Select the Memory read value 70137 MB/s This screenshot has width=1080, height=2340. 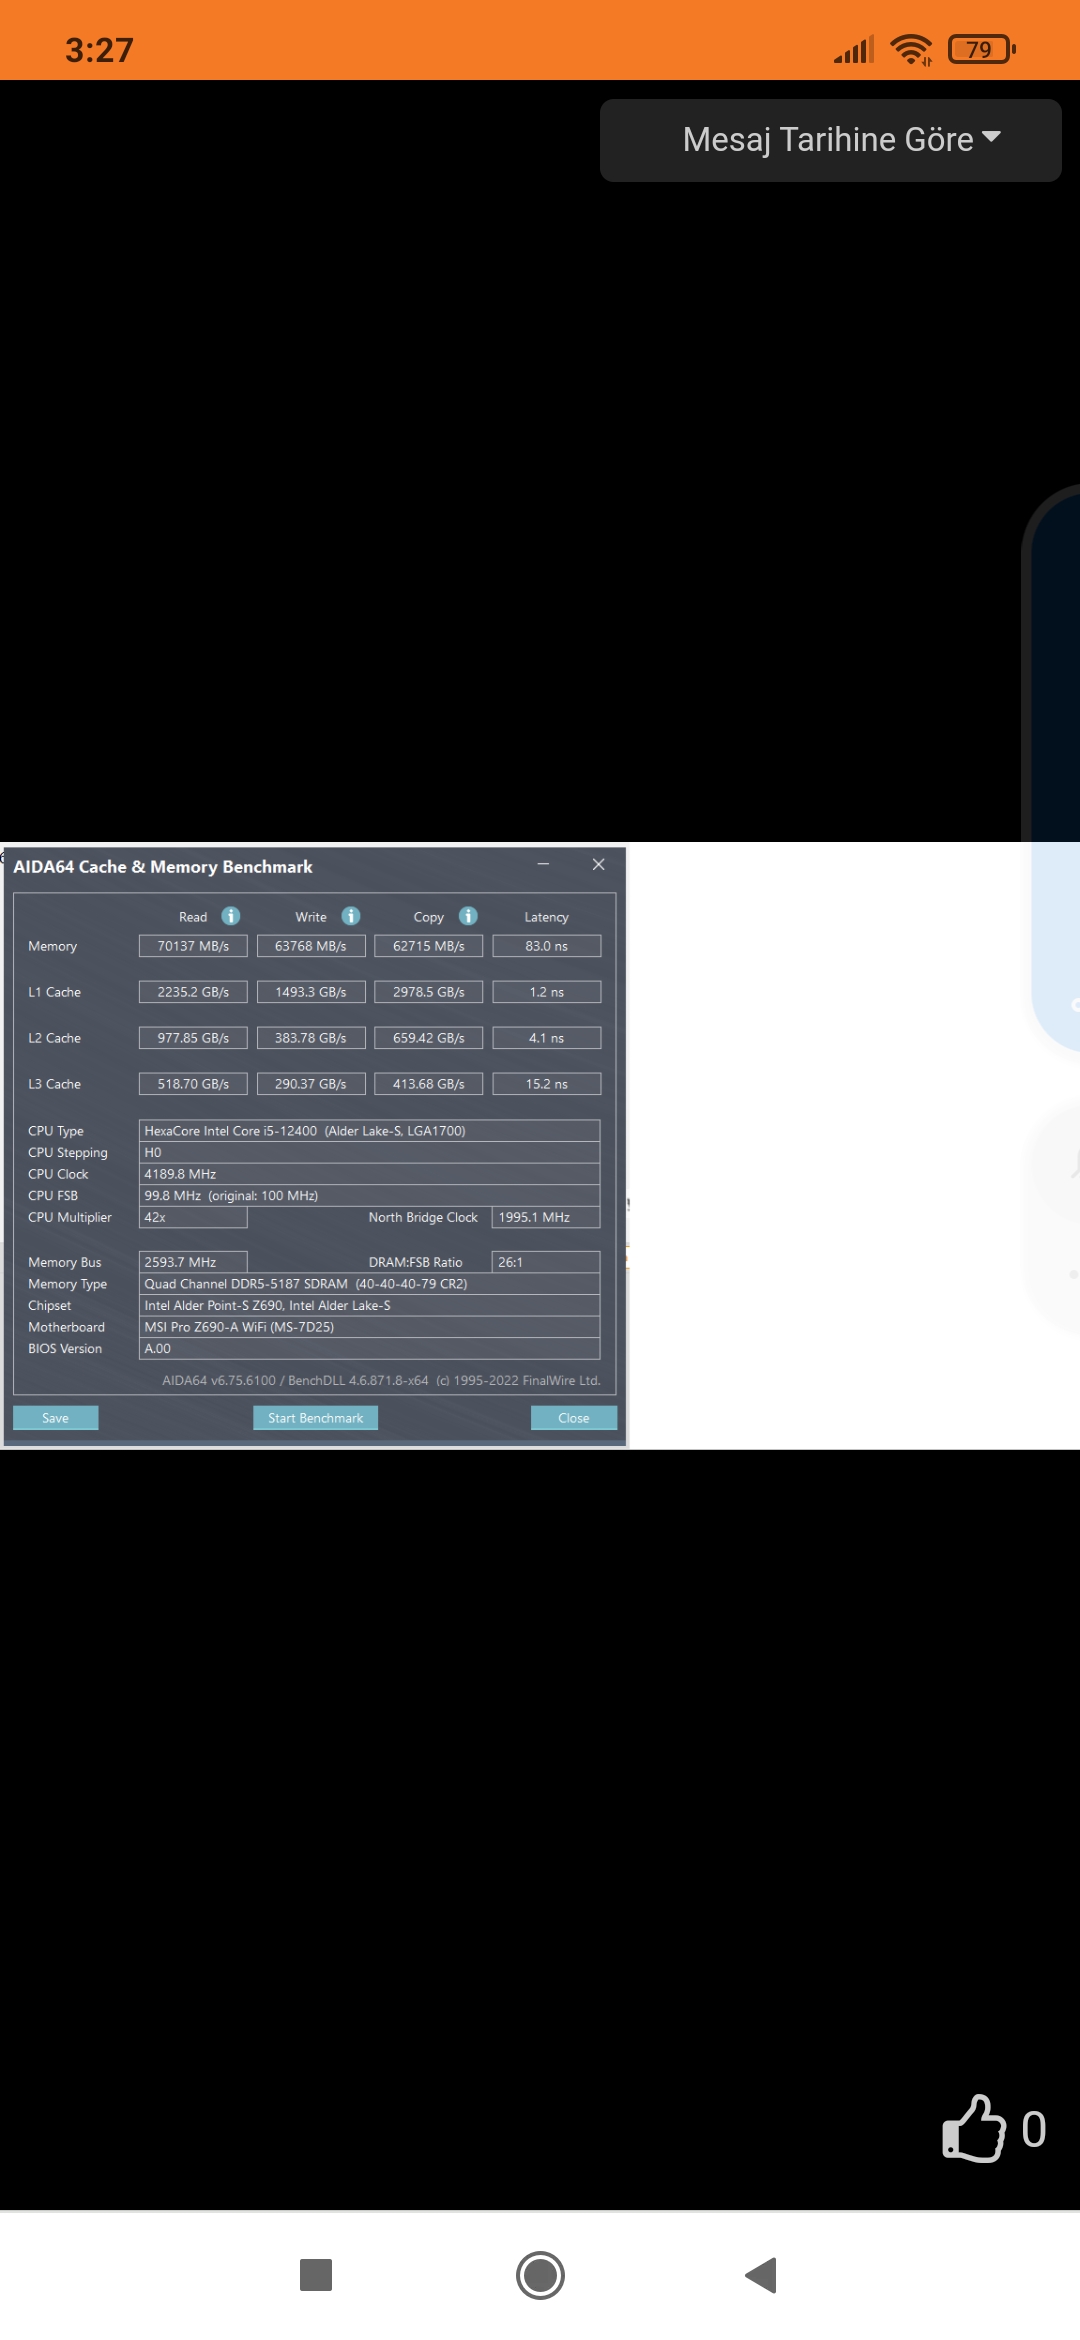pos(193,946)
